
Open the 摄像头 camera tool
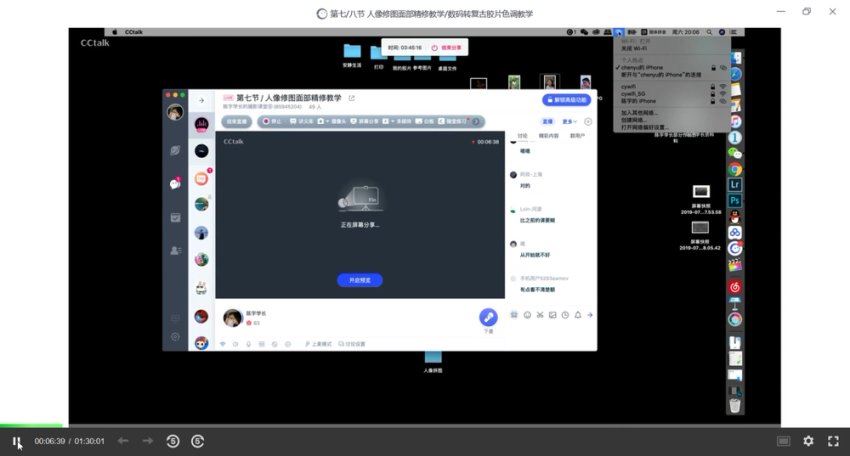[332, 121]
